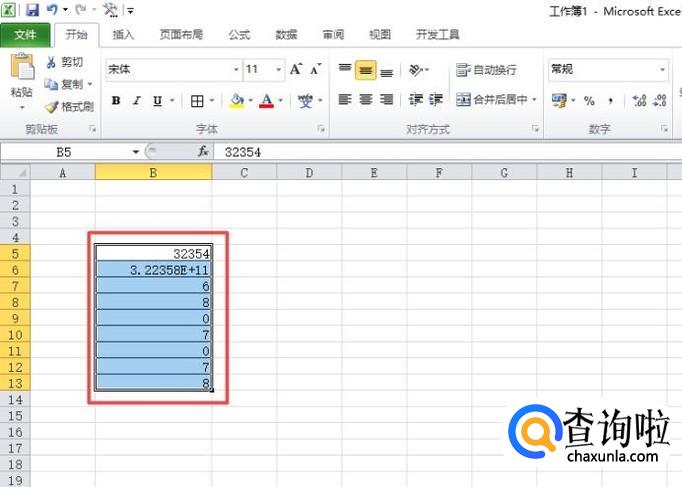Click the Percent Style icon
The width and height of the screenshot is (682, 487).
[589, 101]
